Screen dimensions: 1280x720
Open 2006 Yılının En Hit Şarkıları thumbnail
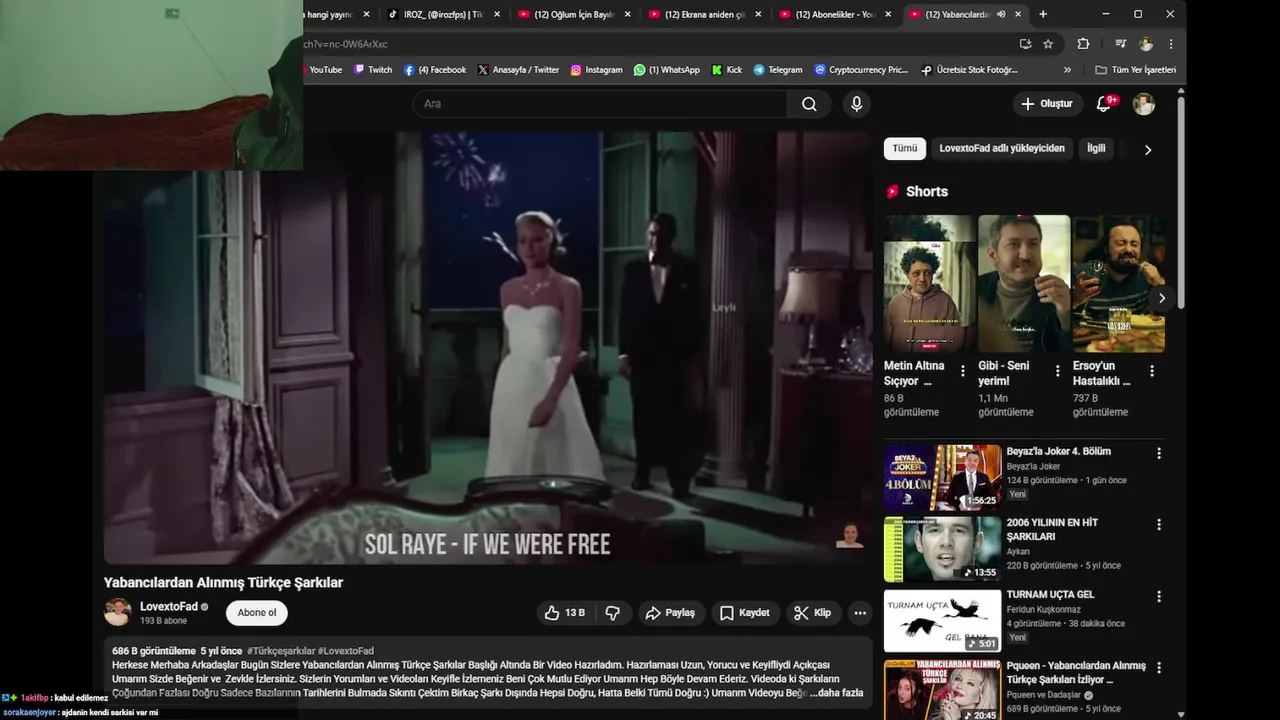point(942,549)
